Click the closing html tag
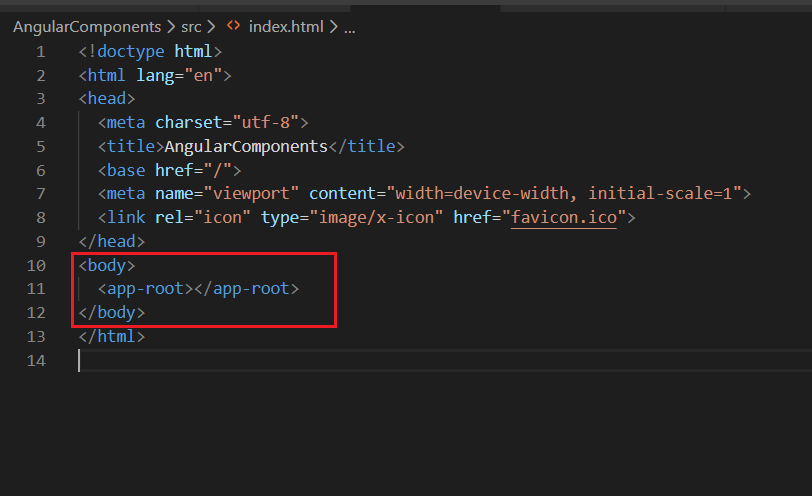812x496 pixels. point(111,337)
